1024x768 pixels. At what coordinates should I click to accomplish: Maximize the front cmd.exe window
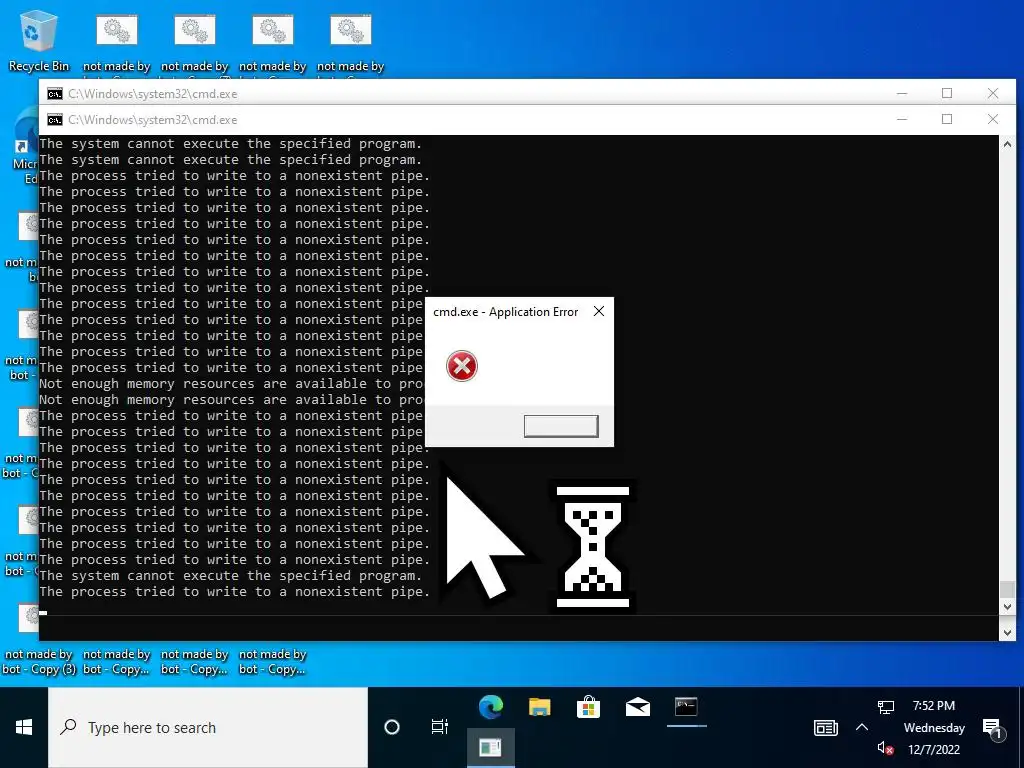(x=947, y=120)
